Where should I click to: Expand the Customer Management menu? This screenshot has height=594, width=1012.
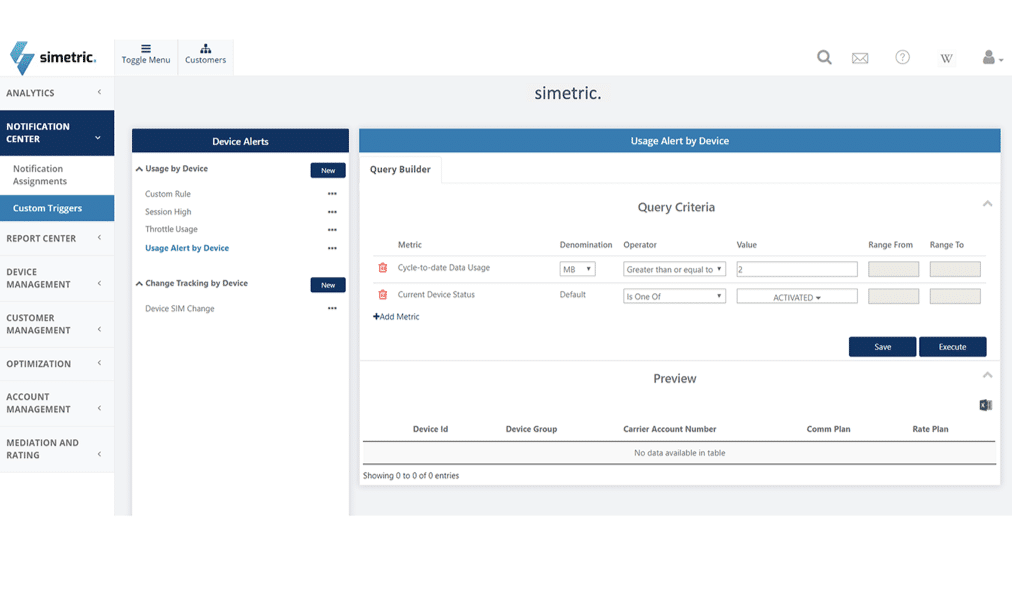[57, 324]
